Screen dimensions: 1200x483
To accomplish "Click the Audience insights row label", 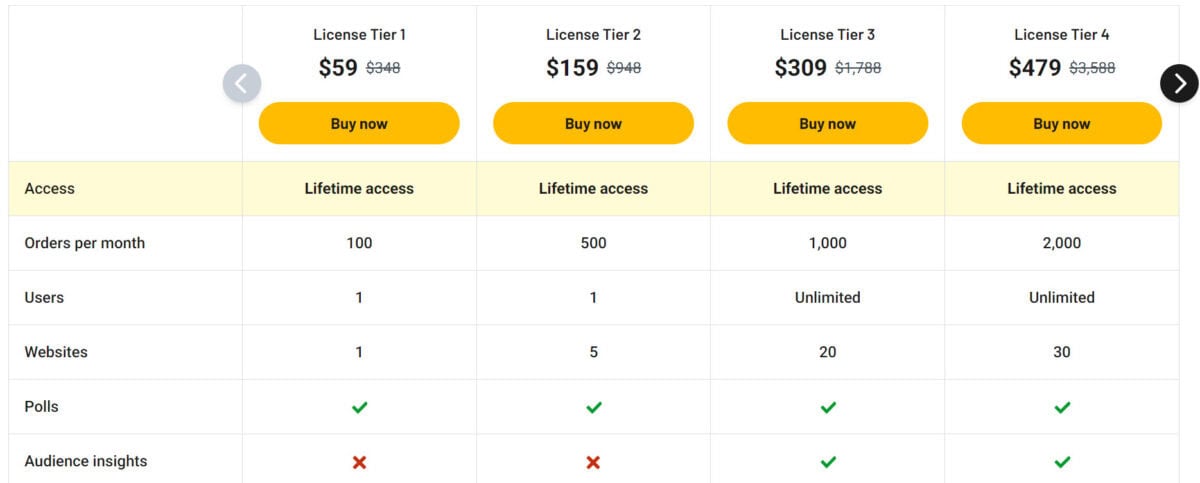I will click(85, 461).
